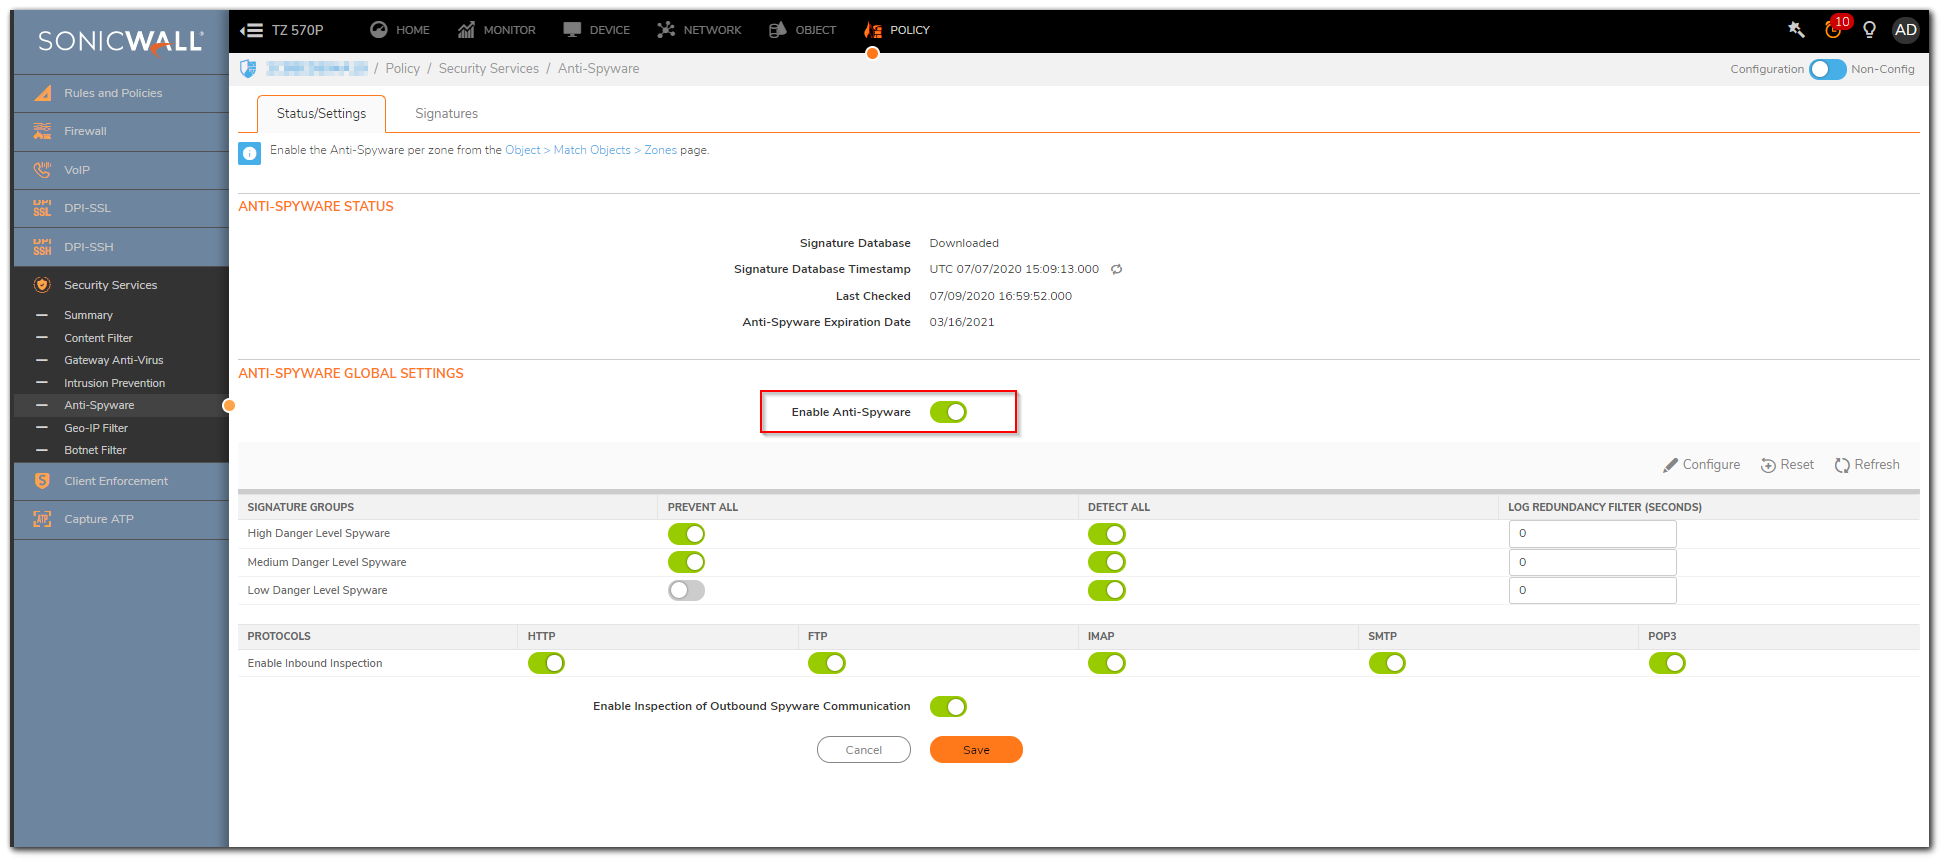1947x865 pixels.
Task: Click the SonicWall logo
Action: tap(121, 41)
